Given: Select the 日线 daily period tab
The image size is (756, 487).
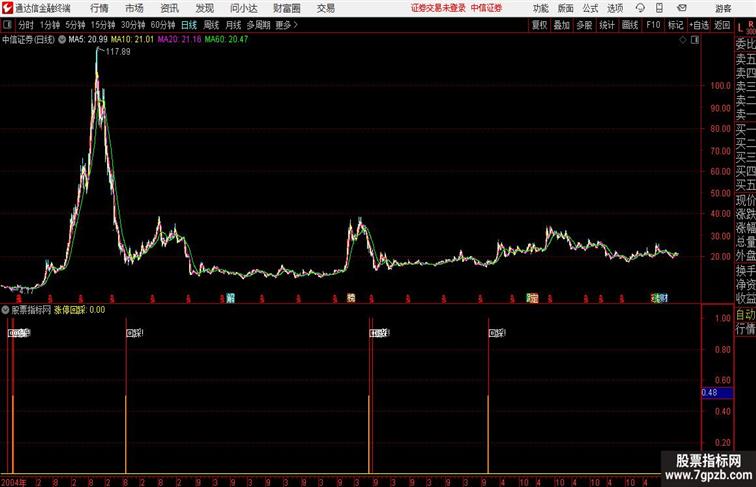Looking at the screenshot, I should pos(189,25).
